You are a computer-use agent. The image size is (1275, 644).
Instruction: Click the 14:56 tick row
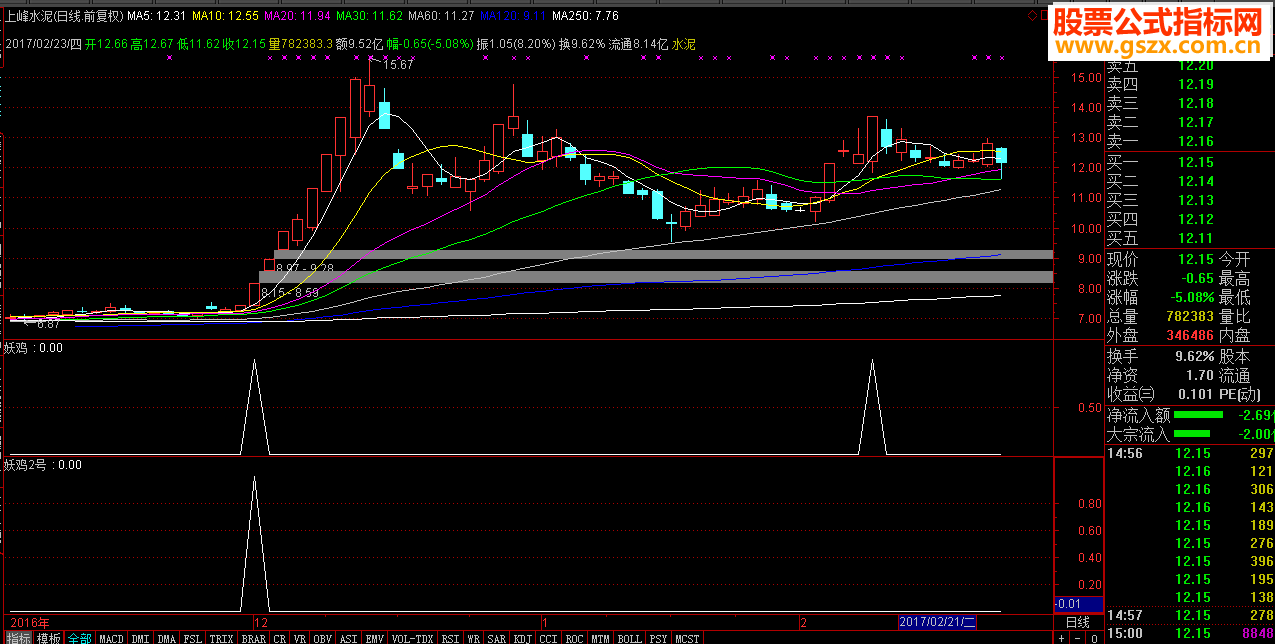coord(1189,453)
